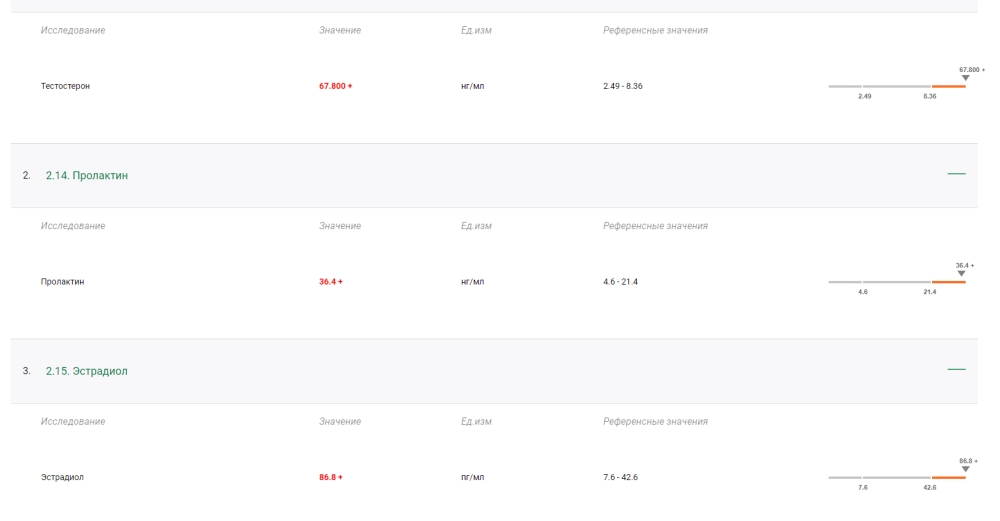Select the Эстрадиол row name
Viewport: 1000px width, 521px height.
[x=62, y=477]
